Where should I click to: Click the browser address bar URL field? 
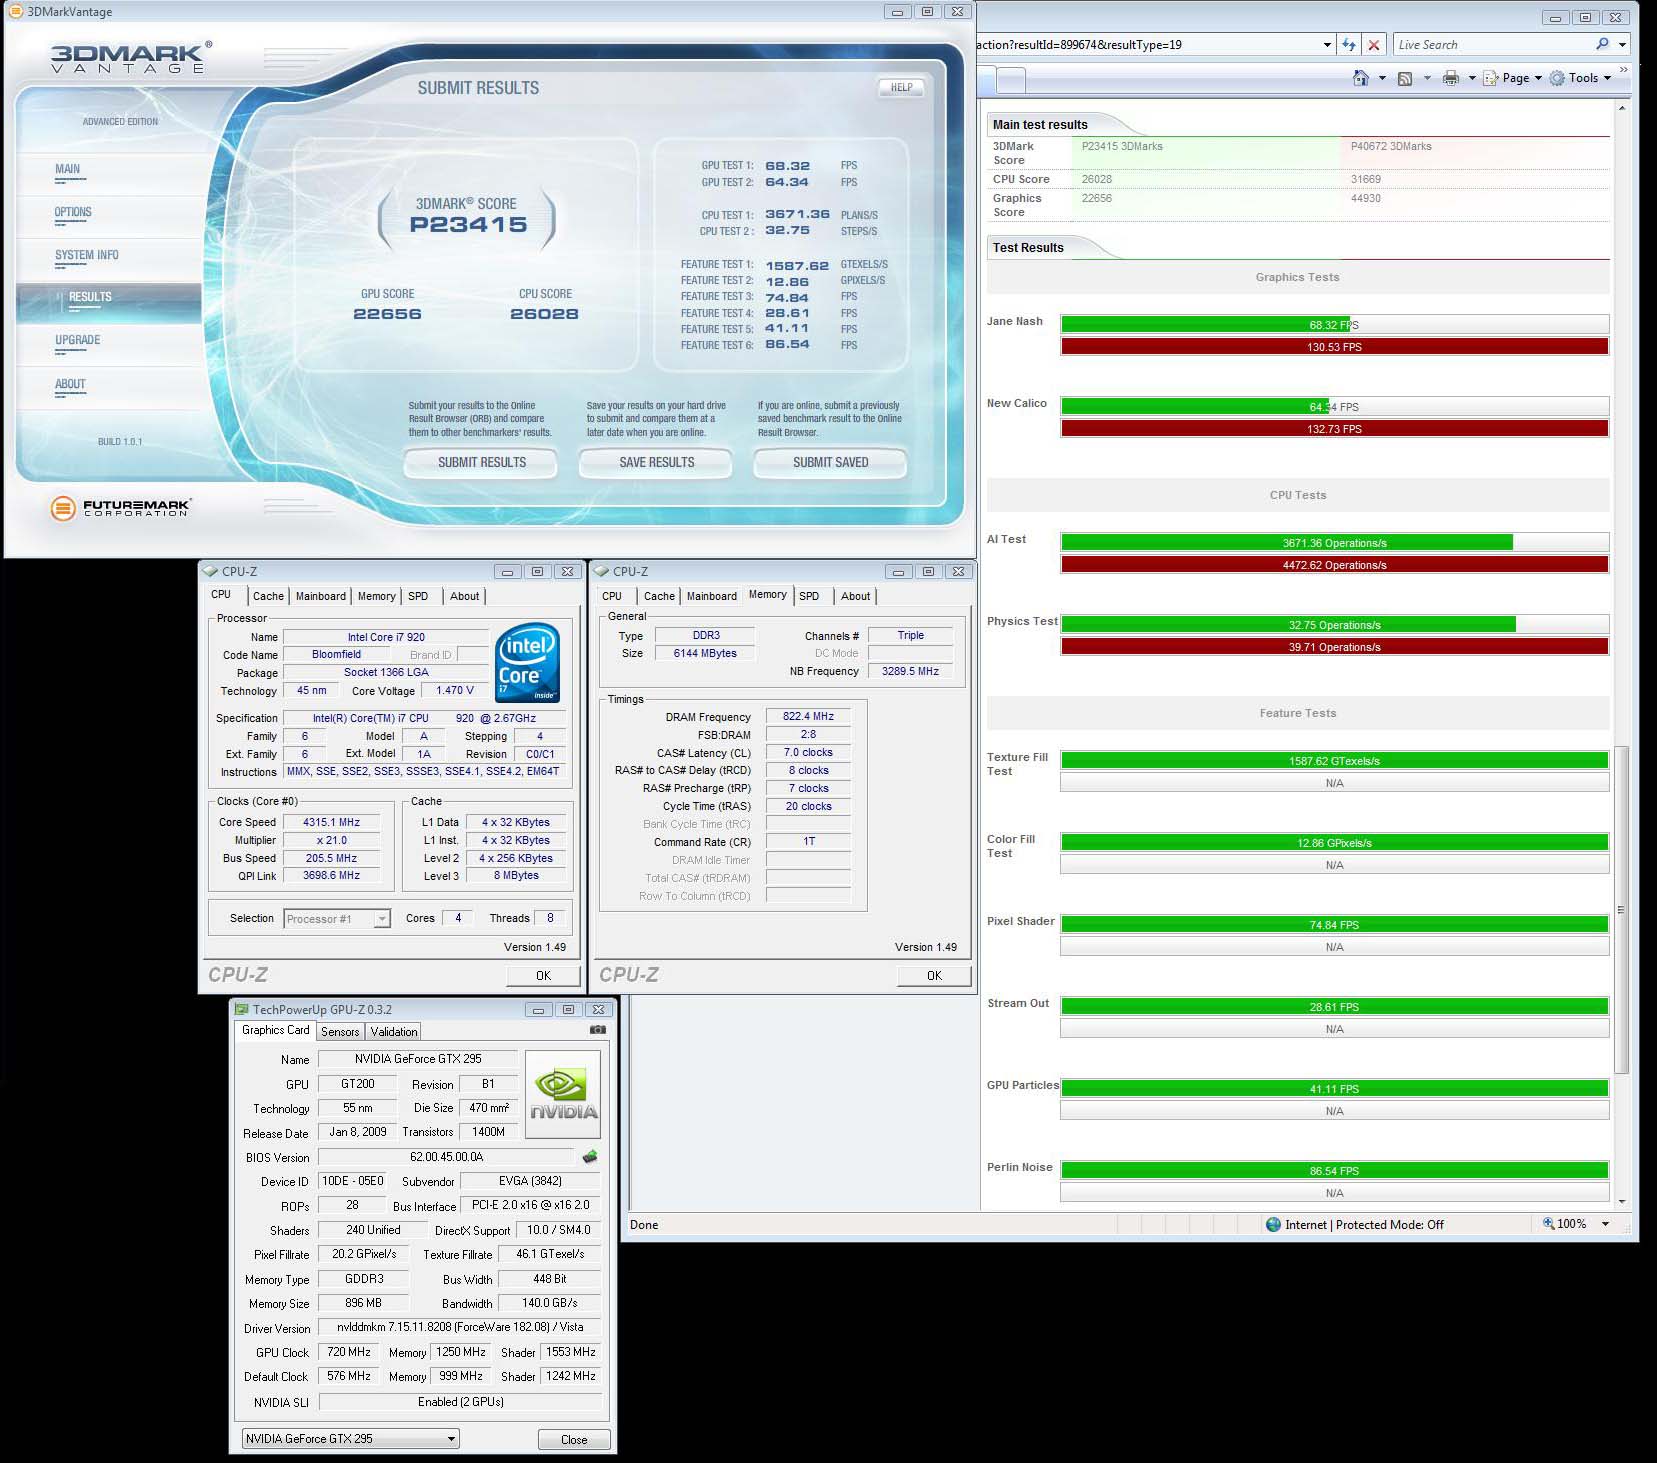pyautogui.click(x=1147, y=44)
